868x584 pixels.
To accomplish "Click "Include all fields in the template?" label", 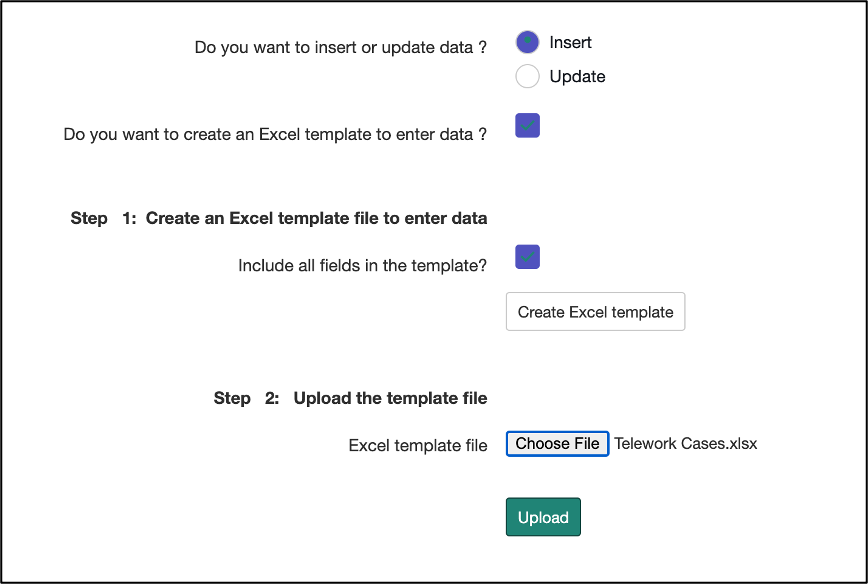I will point(362,266).
